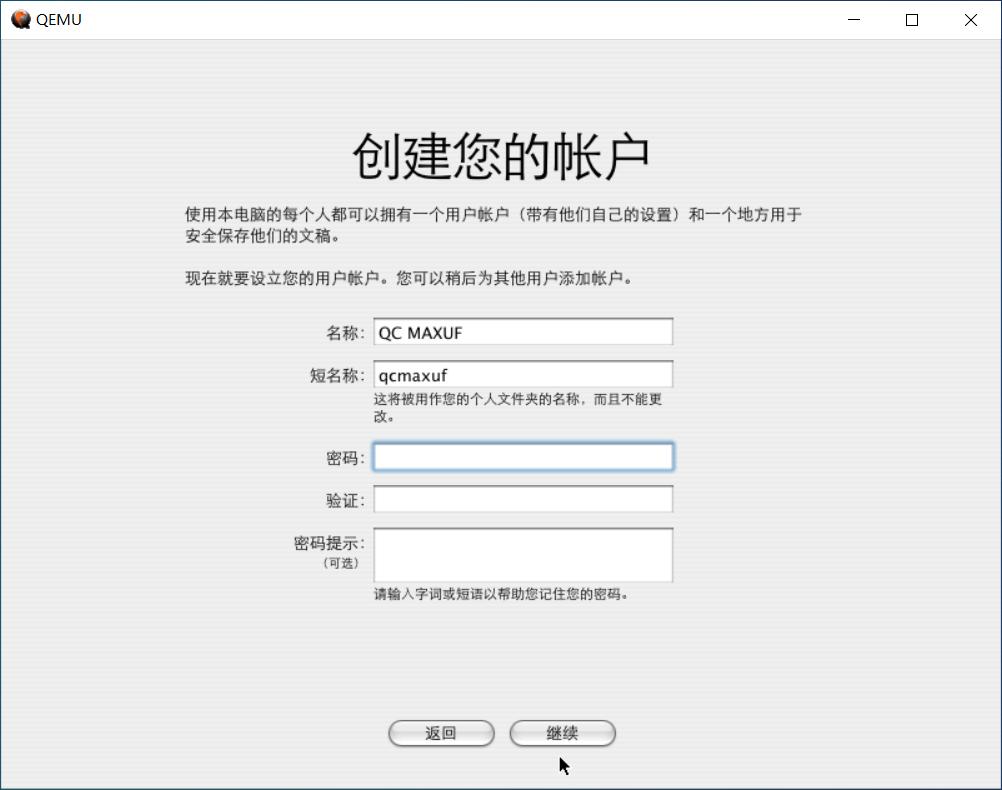This screenshot has height=790, width=1002.
Task: Maximize the QEMU window
Action: pos(911,19)
